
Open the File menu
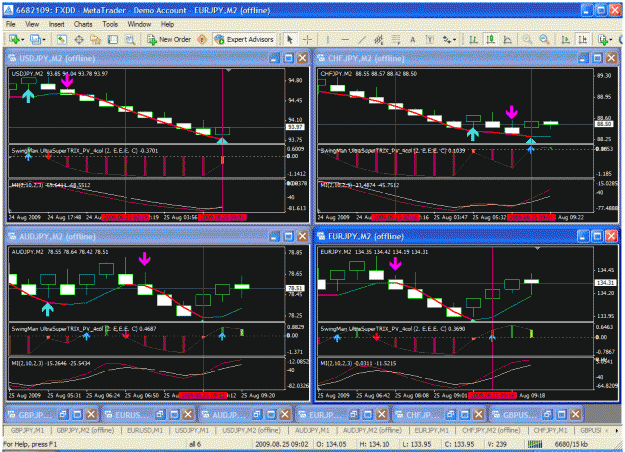pos(11,24)
